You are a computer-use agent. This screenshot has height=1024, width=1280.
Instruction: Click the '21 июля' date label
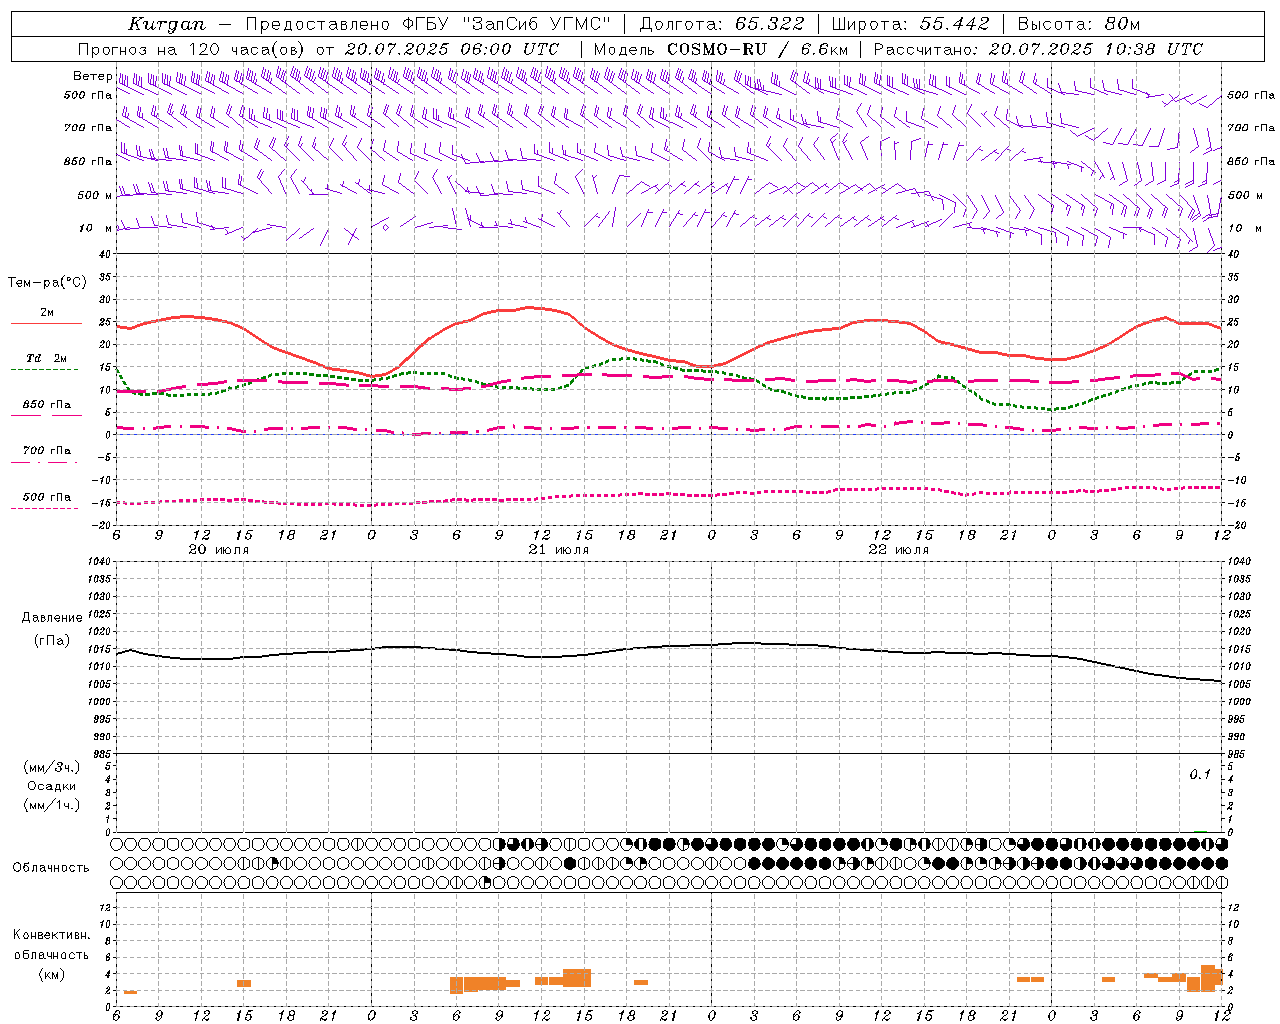[x=559, y=550]
